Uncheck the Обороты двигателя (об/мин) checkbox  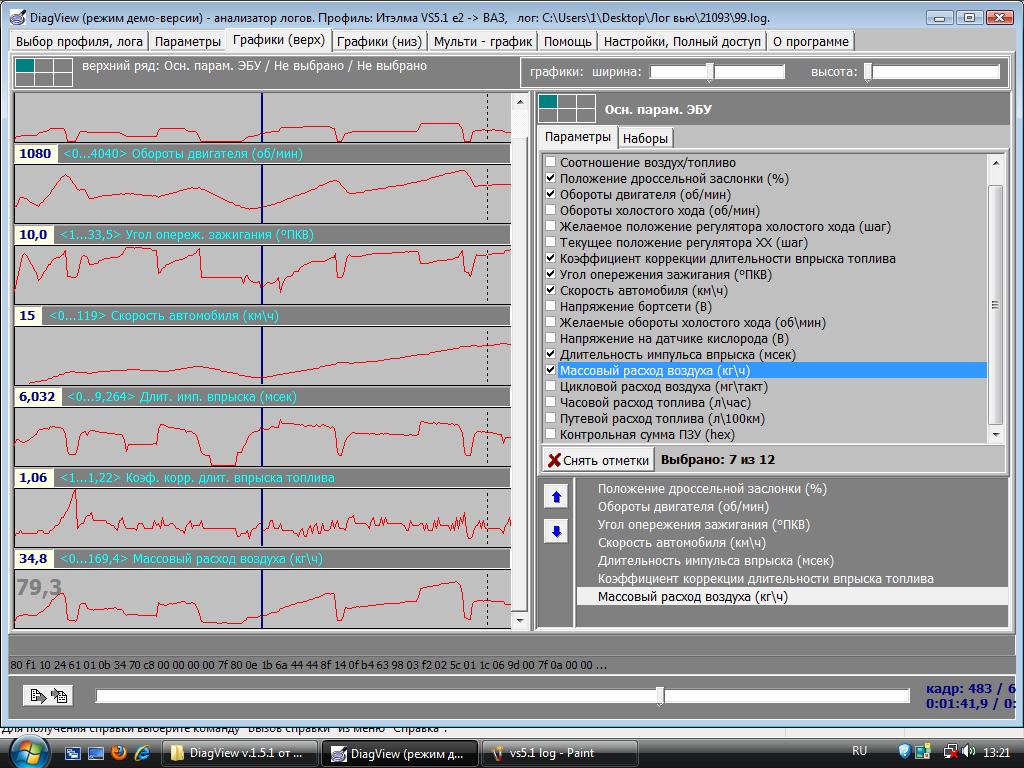pos(550,194)
